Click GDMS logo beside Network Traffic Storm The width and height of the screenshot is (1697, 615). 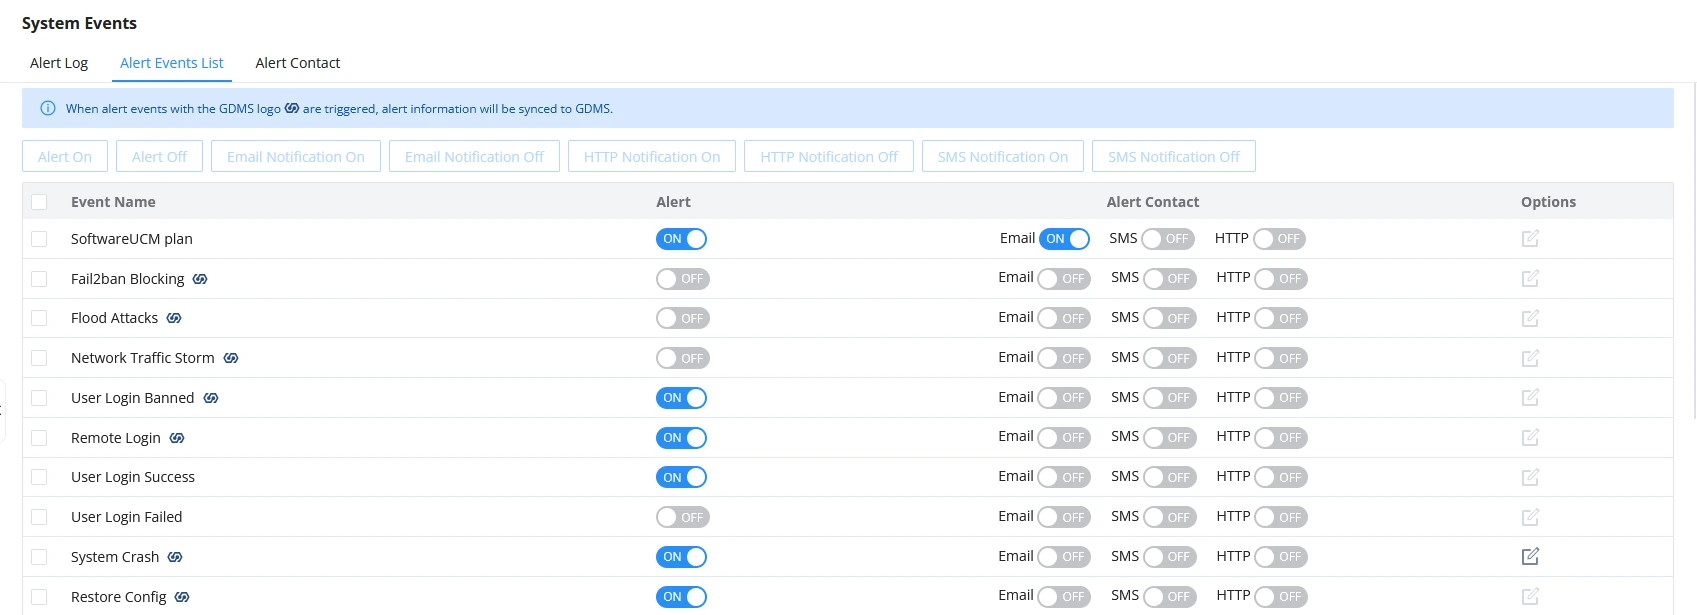[x=231, y=358]
